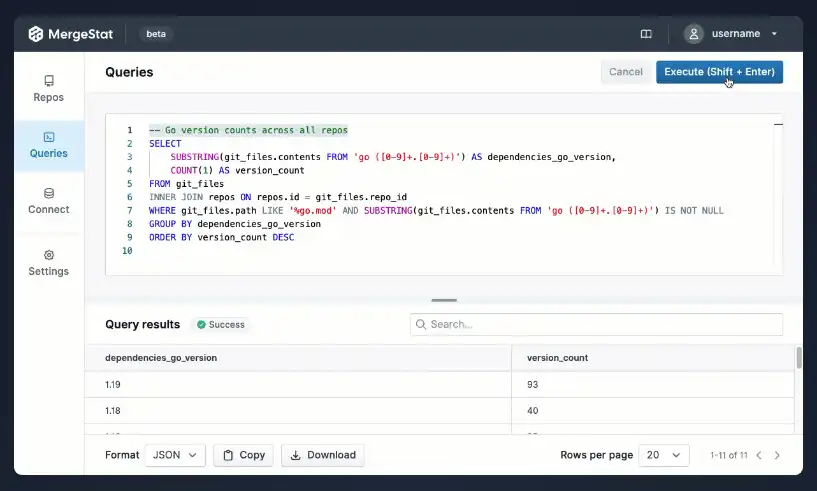
Task: Download the query results
Action: [323, 455]
